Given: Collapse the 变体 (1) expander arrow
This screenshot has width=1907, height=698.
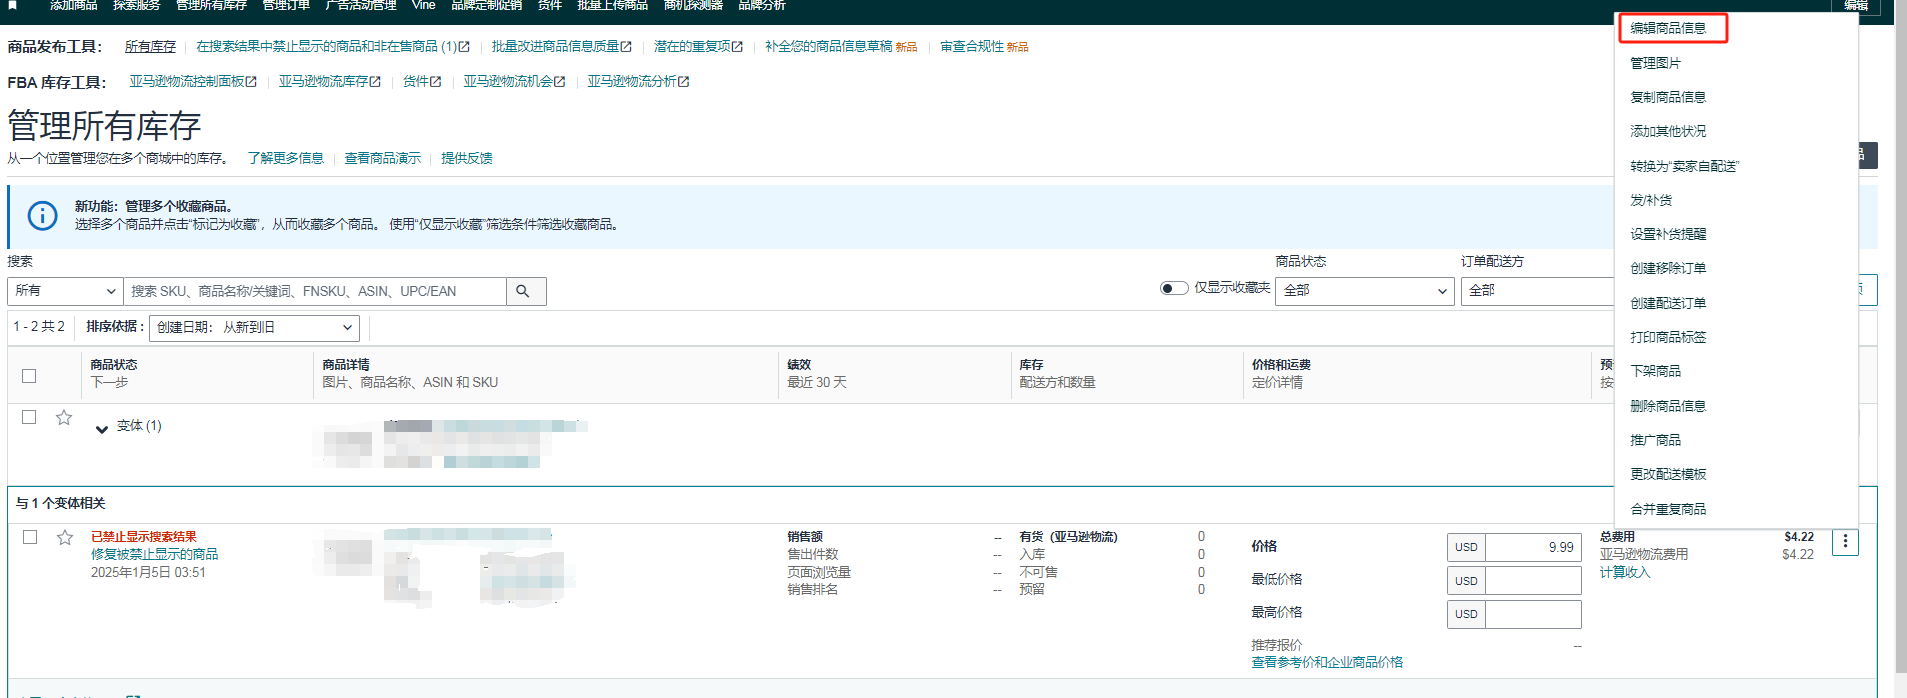Looking at the screenshot, I should pos(101,429).
